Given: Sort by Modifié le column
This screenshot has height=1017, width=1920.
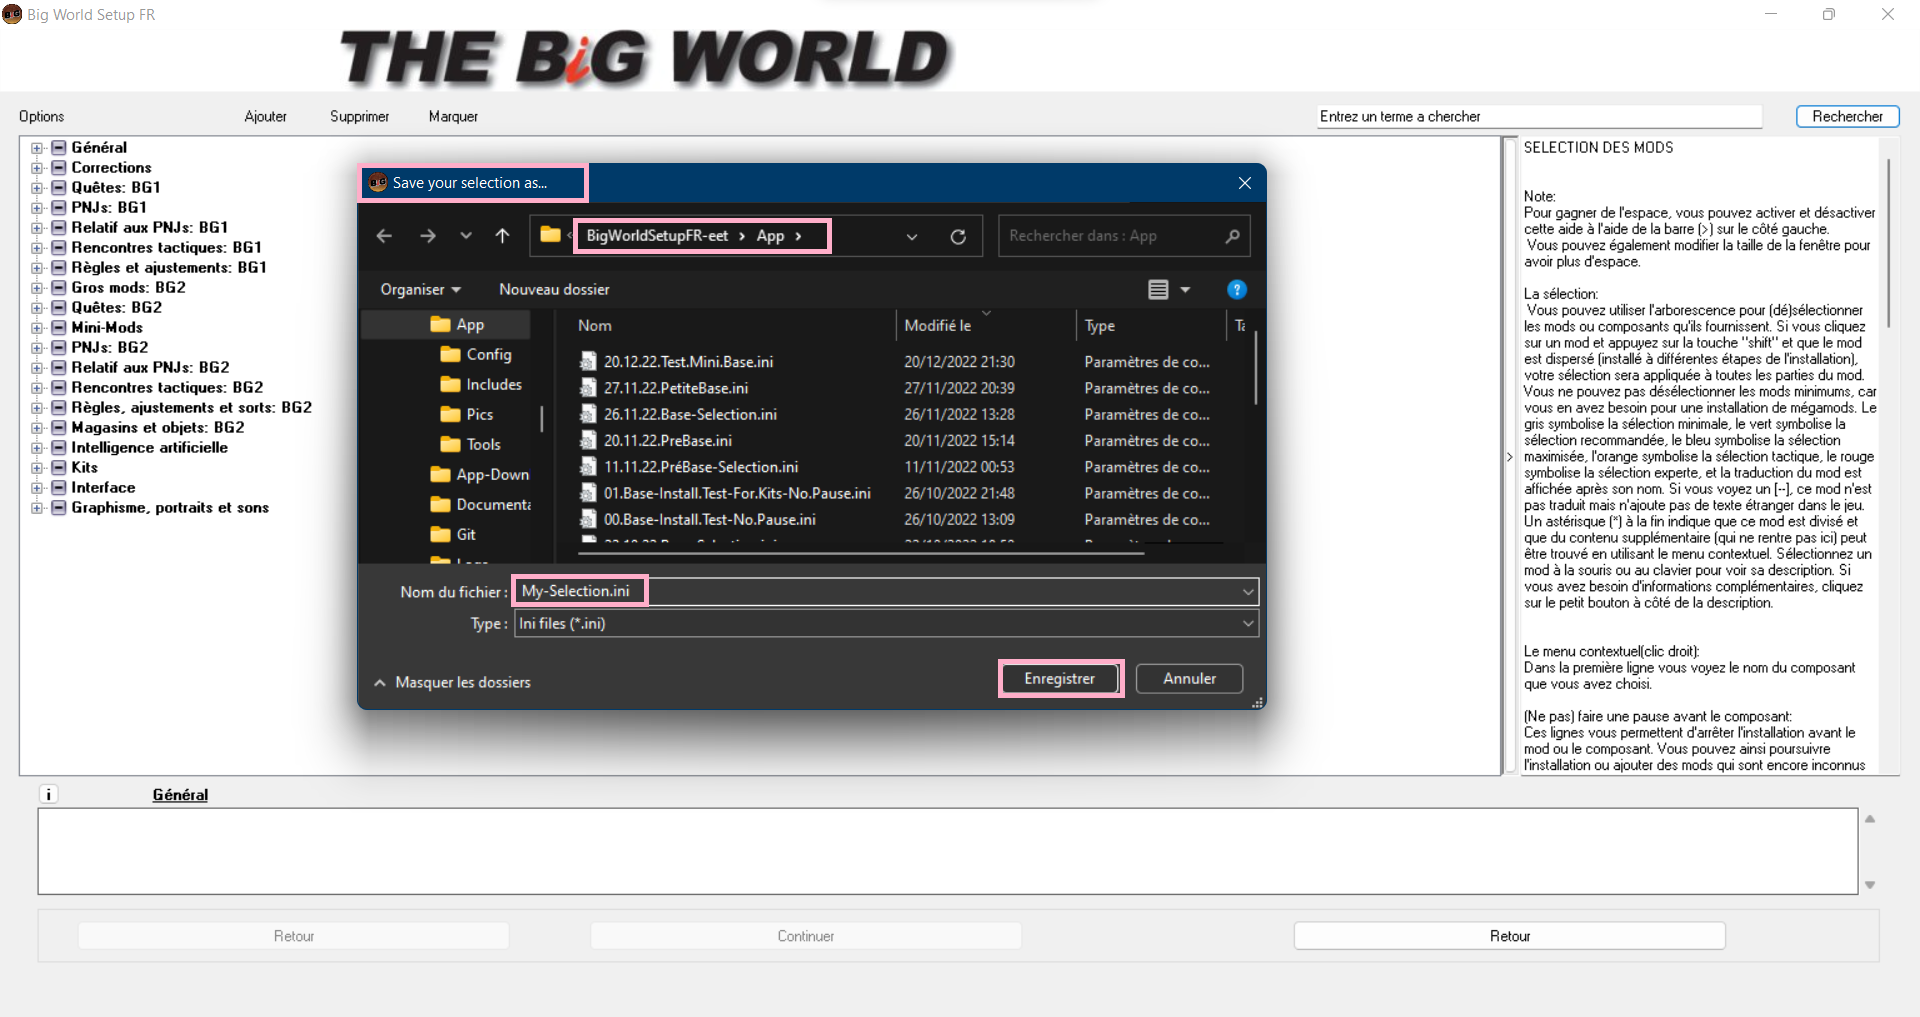Looking at the screenshot, I should coord(938,326).
